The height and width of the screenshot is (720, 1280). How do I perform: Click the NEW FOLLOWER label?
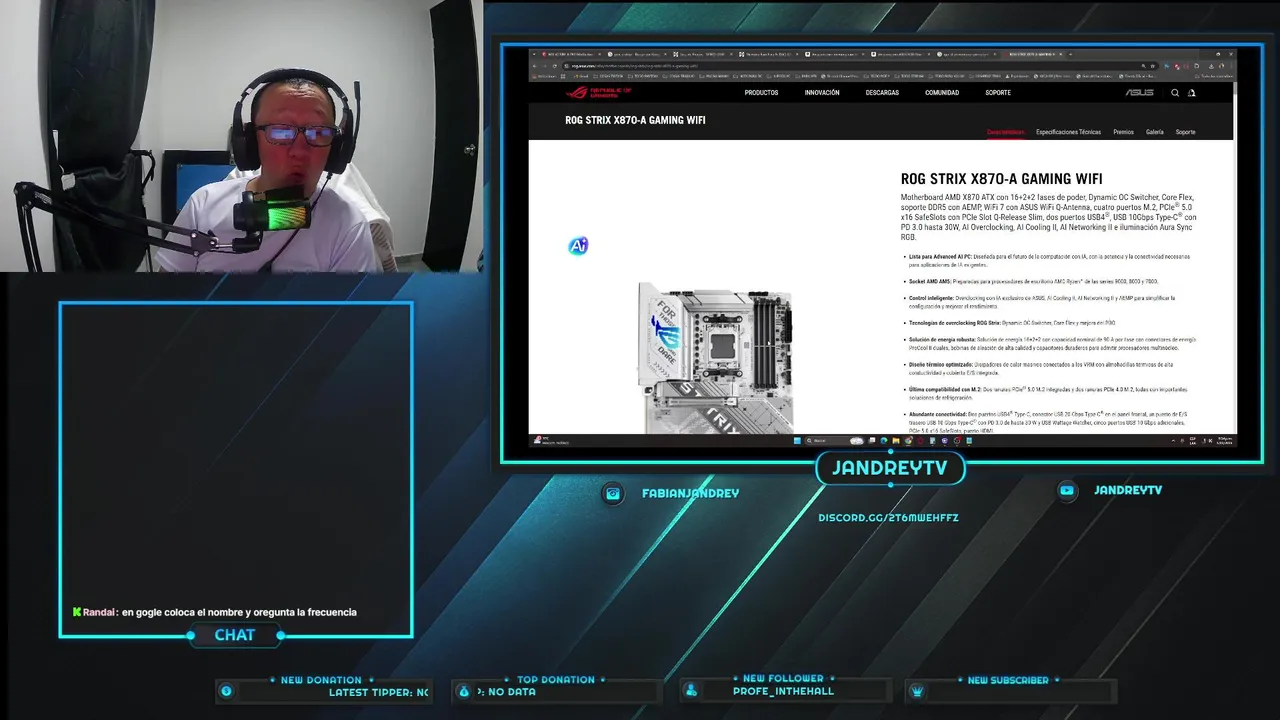pos(783,679)
